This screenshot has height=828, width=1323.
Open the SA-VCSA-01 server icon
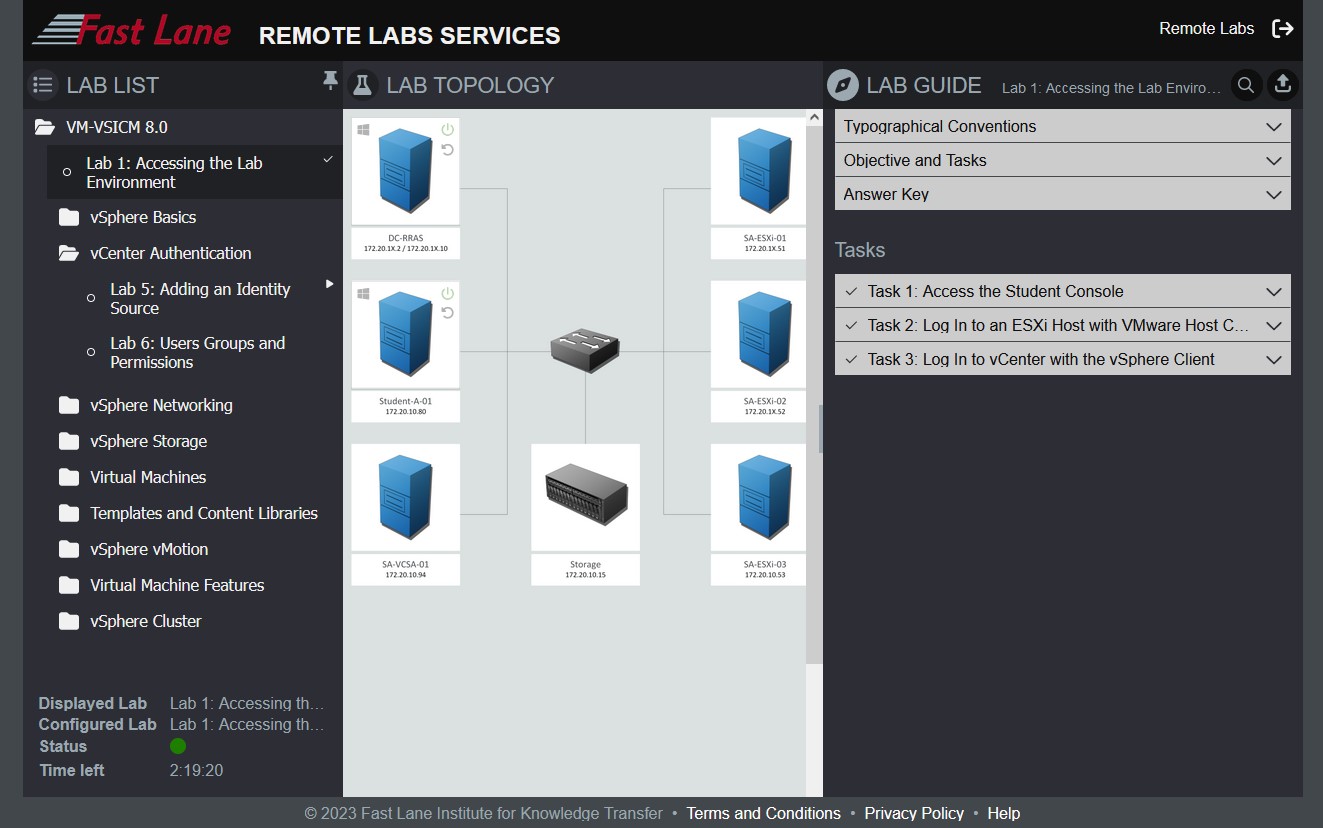click(x=405, y=497)
